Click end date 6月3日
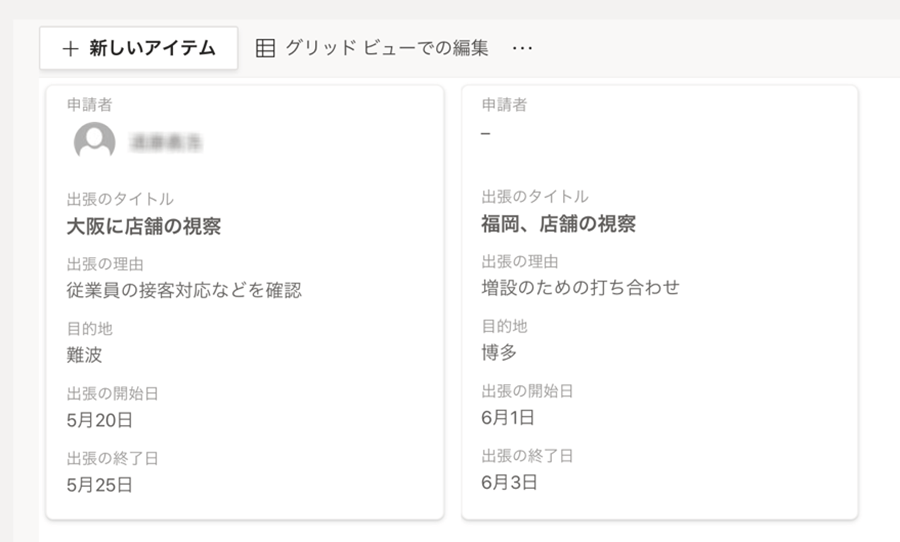Image resolution: width=900 pixels, height=542 pixels. 509,482
